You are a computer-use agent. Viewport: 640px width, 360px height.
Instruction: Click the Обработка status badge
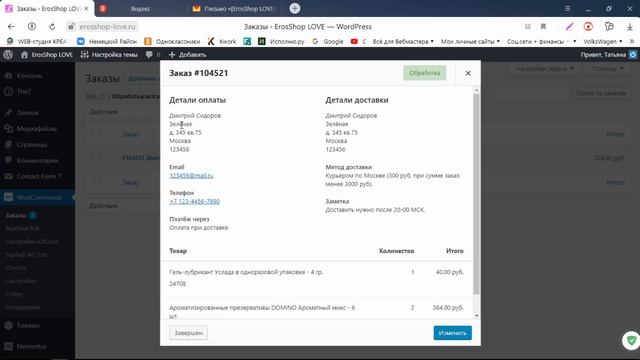(424, 73)
